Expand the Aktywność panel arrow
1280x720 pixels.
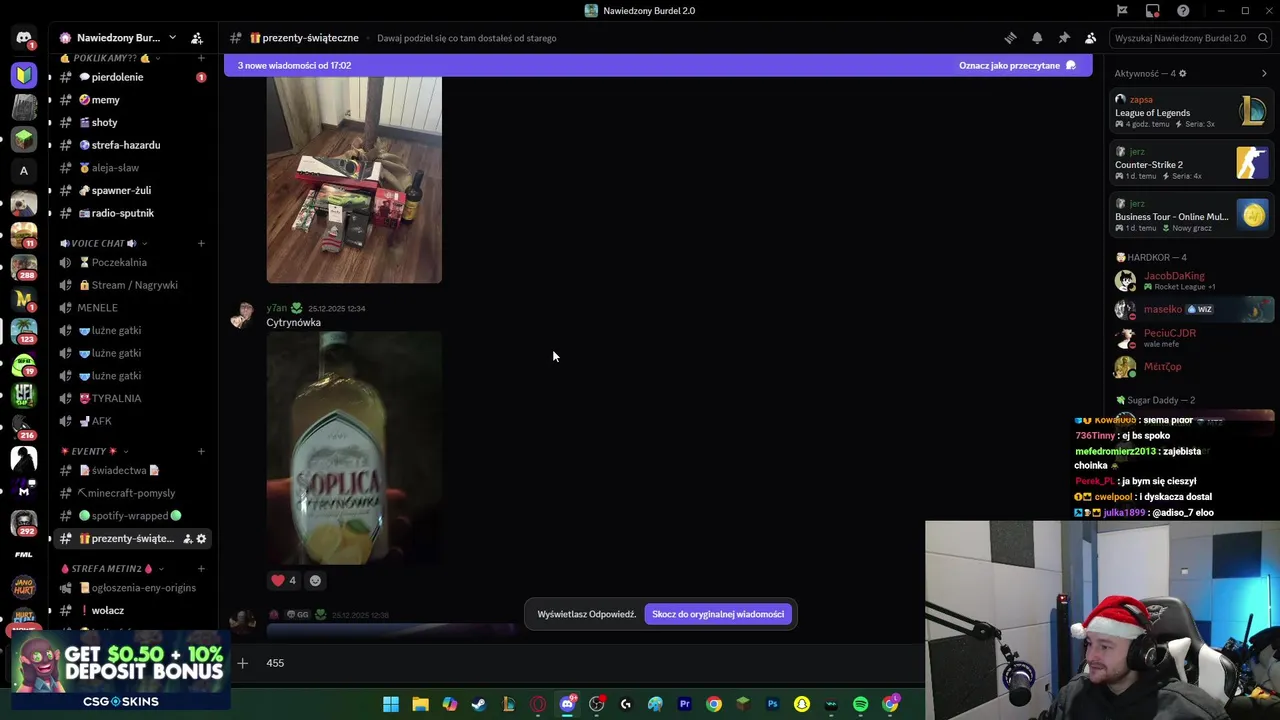(1264, 73)
